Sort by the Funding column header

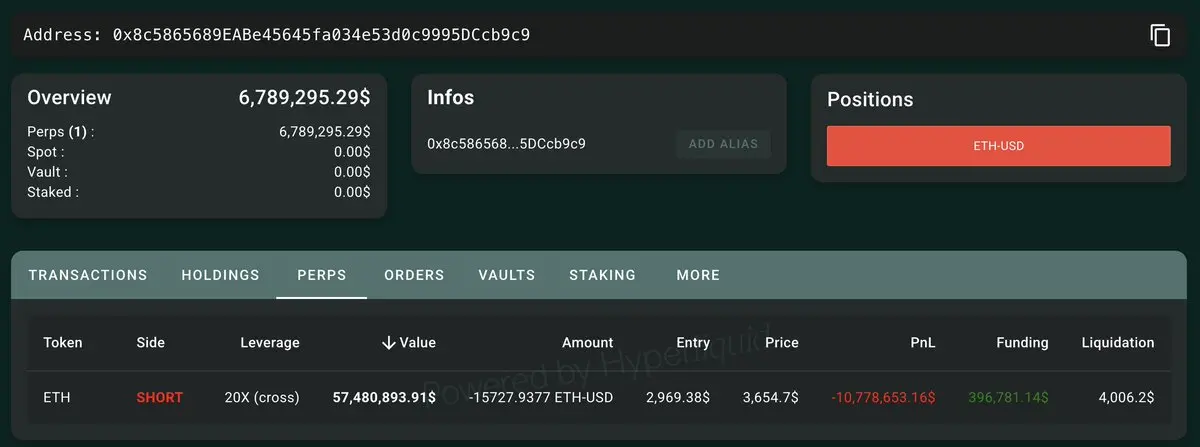pos(1022,342)
